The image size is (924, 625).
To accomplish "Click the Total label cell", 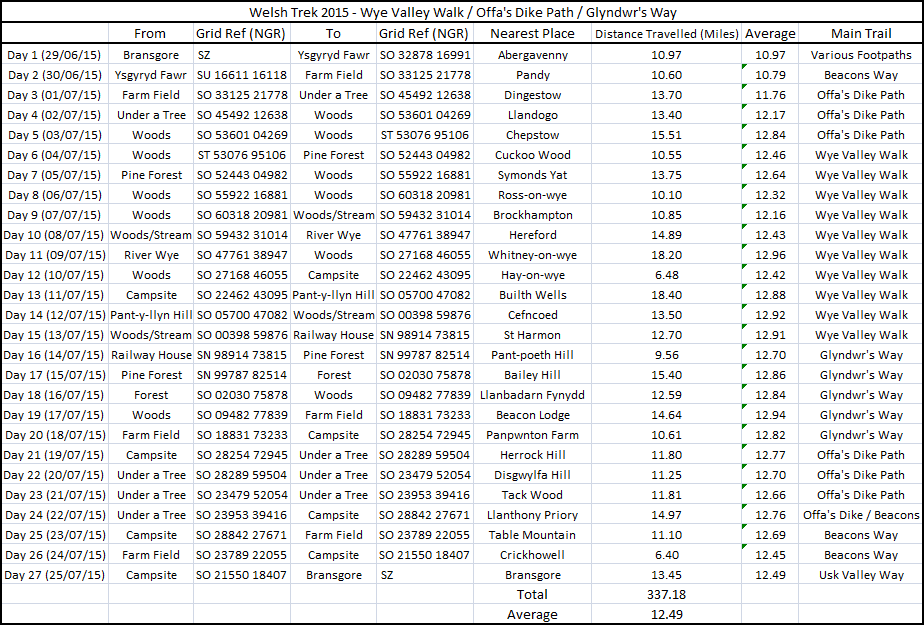I will coord(533,595).
